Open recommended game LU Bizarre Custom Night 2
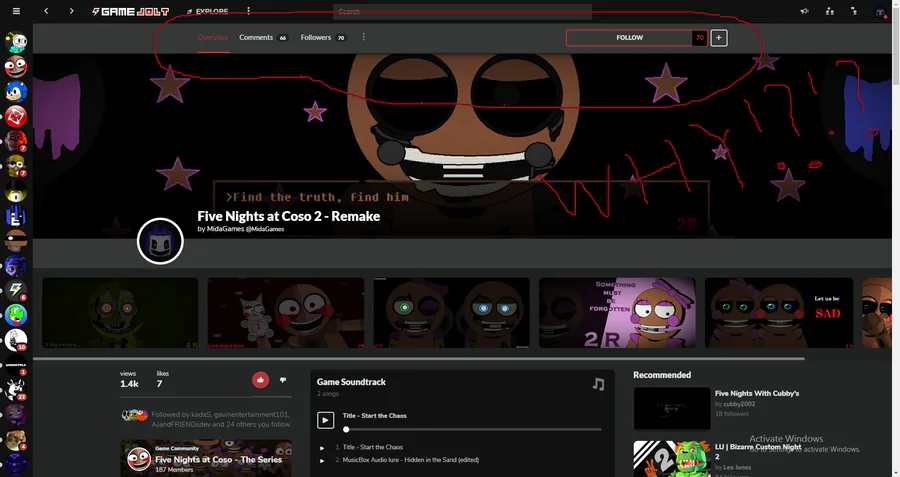Image resolution: width=900 pixels, height=477 pixels. (x=758, y=451)
